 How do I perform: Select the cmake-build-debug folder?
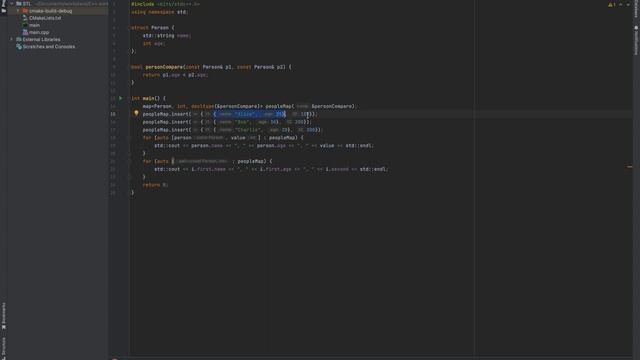click(51, 11)
